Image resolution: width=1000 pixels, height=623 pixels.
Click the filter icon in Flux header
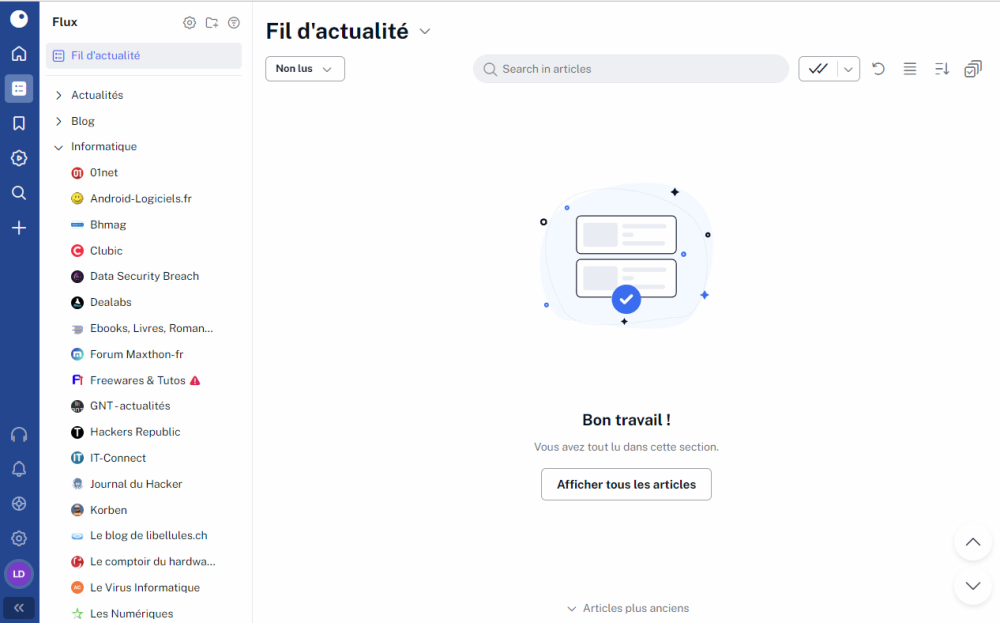234,23
